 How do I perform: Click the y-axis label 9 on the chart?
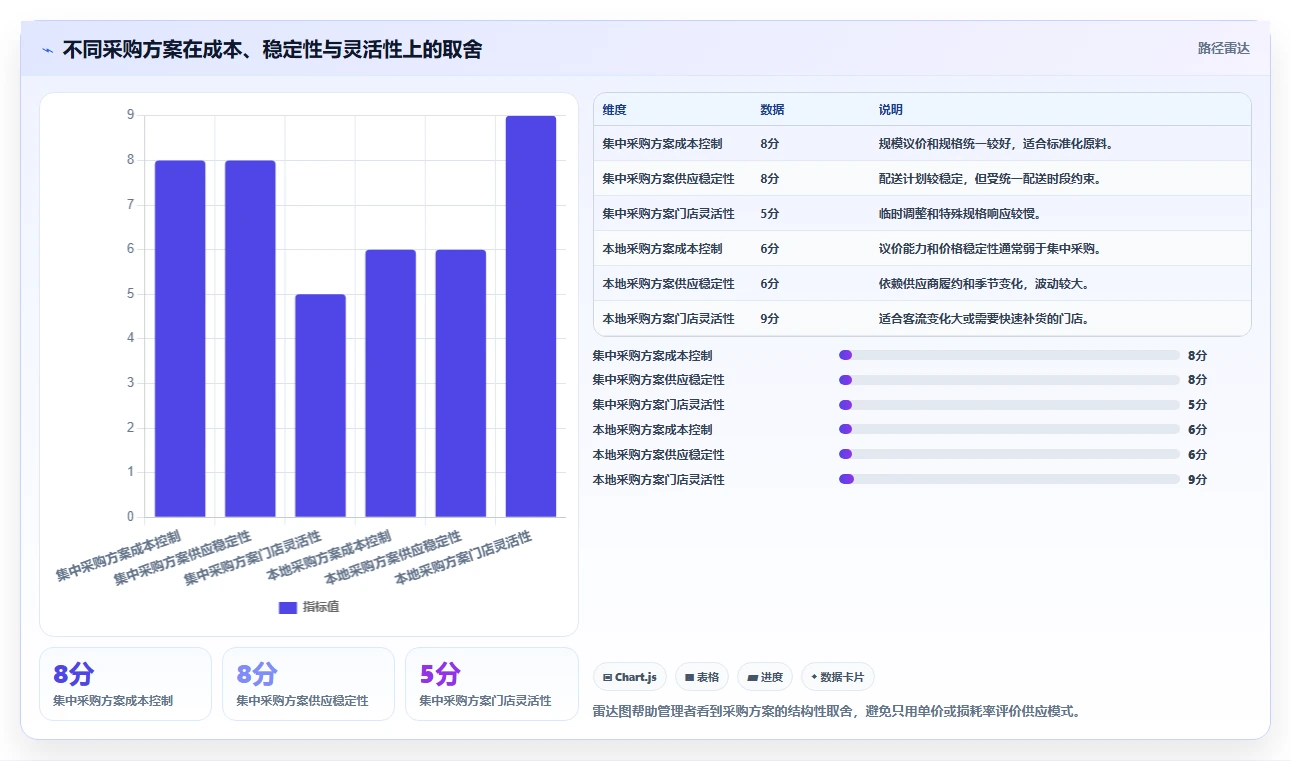(x=130, y=115)
